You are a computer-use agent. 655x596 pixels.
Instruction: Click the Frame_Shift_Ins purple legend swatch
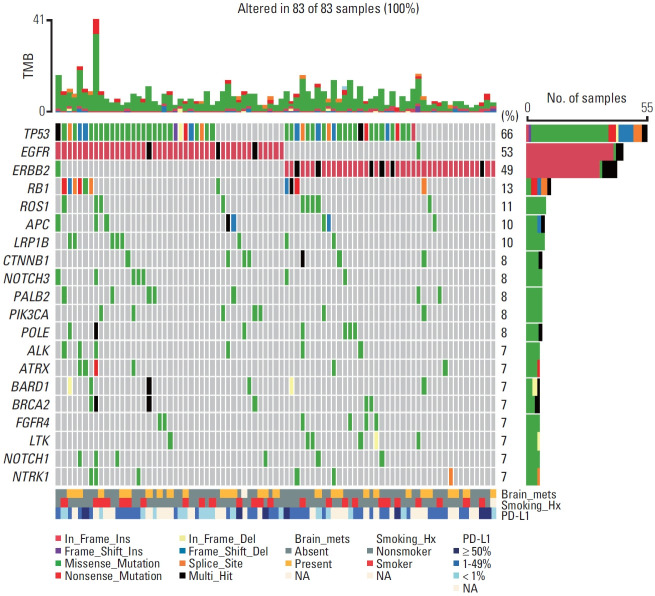tap(58, 551)
